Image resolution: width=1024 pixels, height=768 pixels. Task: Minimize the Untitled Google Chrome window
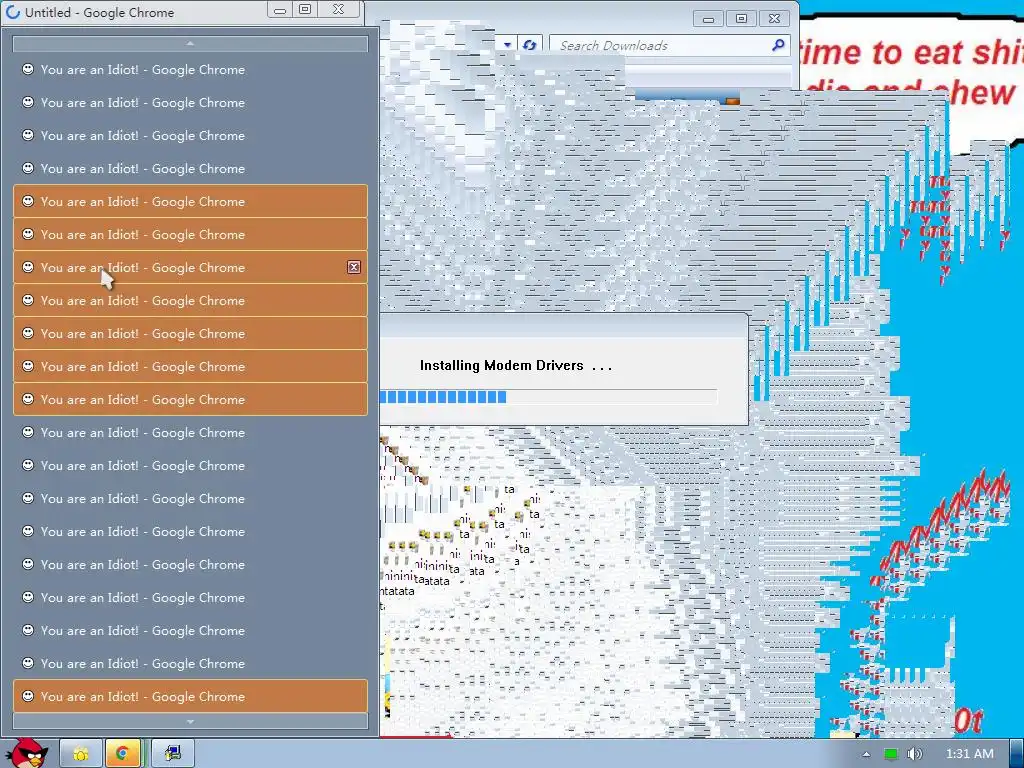(x=280, y=10)
